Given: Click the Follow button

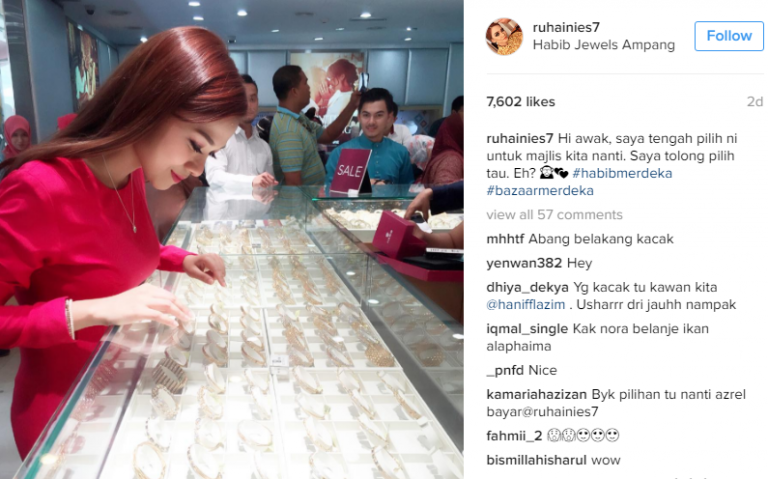Looking at the screenshot, I should tap(729, 36).
